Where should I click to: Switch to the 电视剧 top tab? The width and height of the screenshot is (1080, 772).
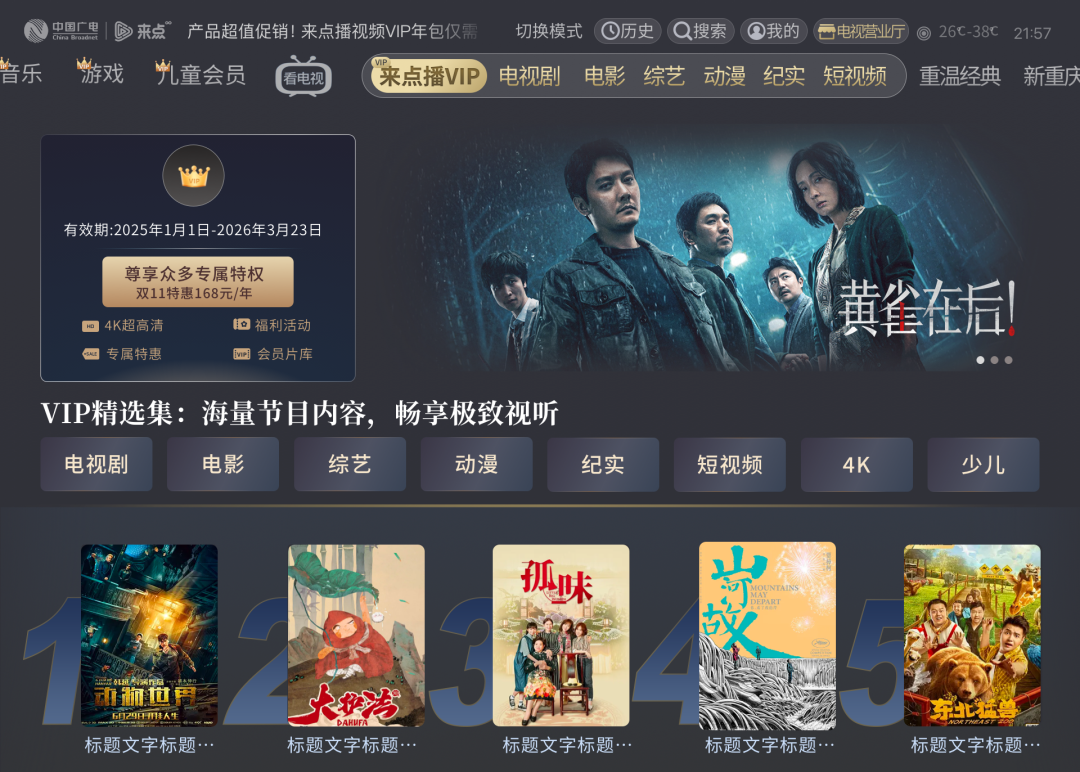tap(529, 76)
